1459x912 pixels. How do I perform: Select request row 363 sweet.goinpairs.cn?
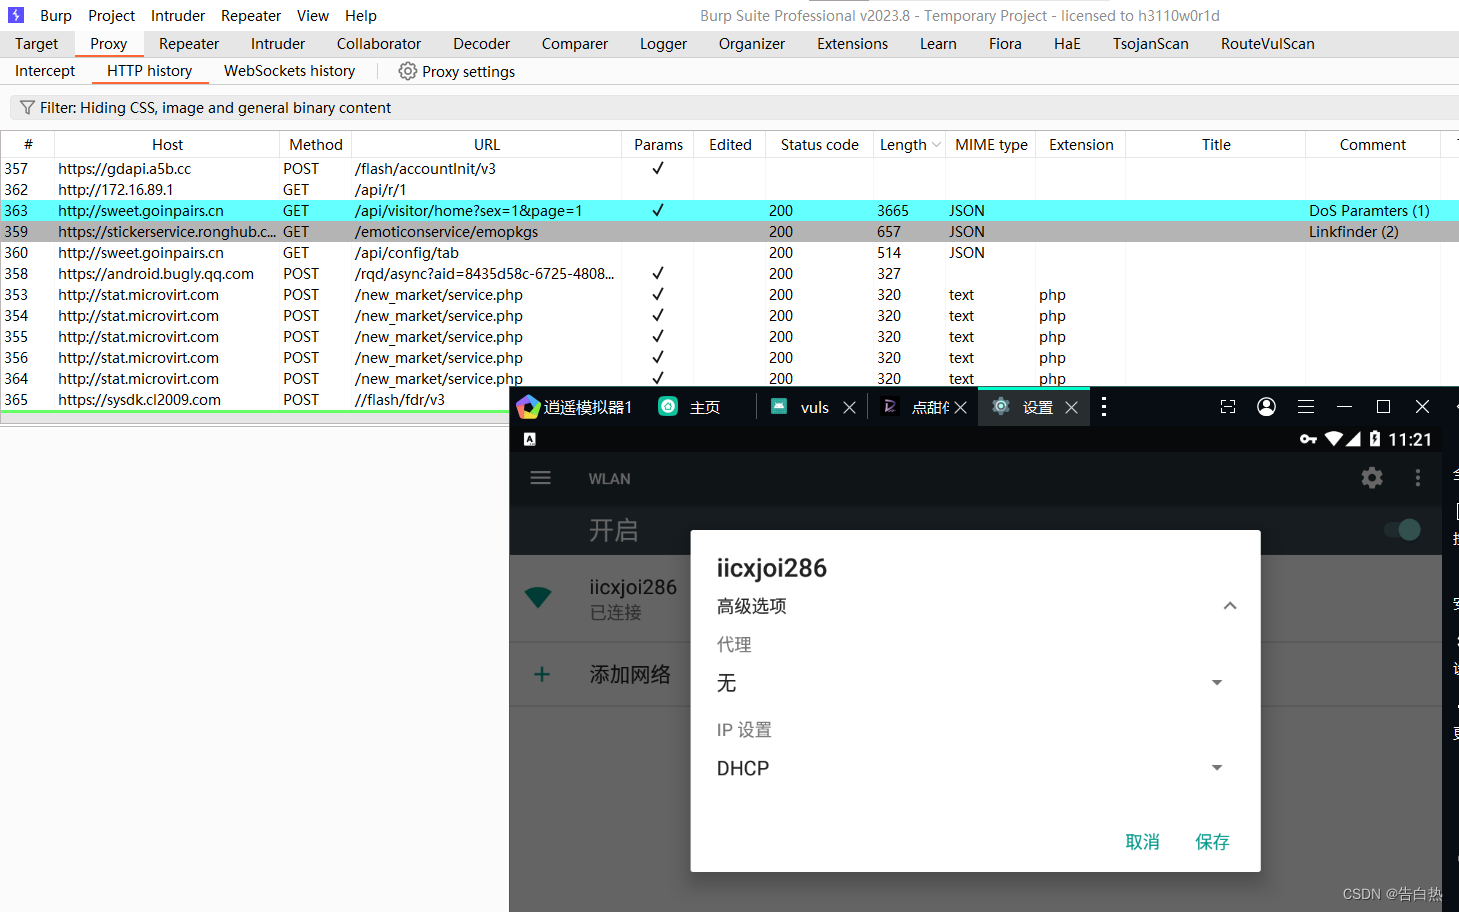730,211
